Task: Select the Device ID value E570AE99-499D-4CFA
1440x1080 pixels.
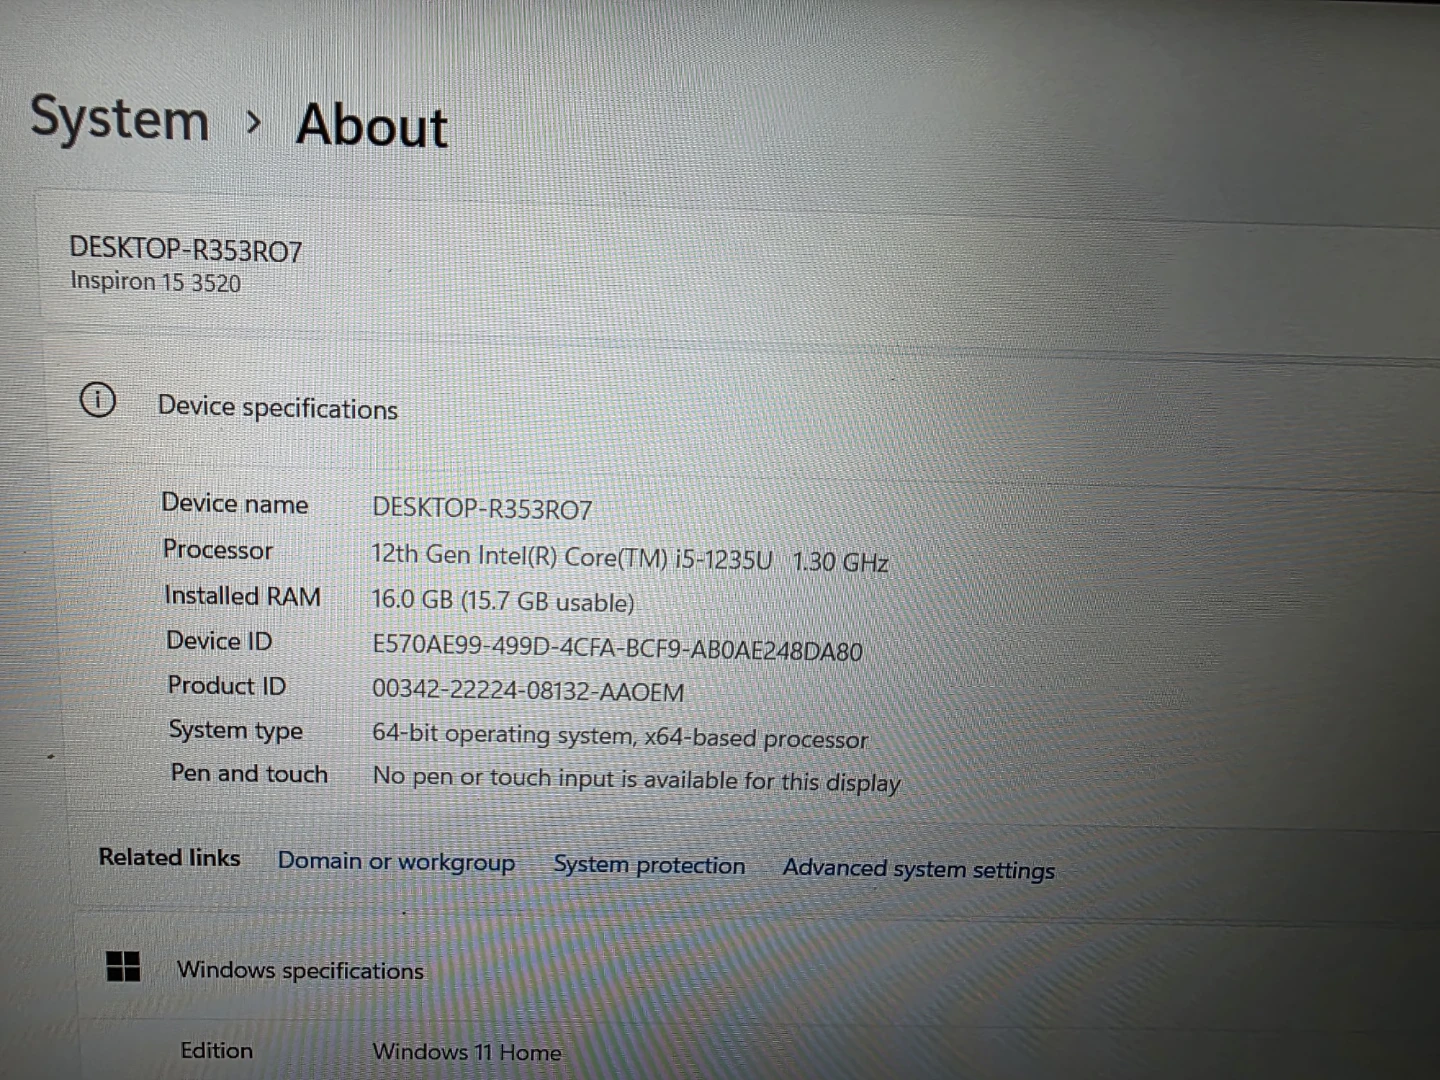Action: 617,648
